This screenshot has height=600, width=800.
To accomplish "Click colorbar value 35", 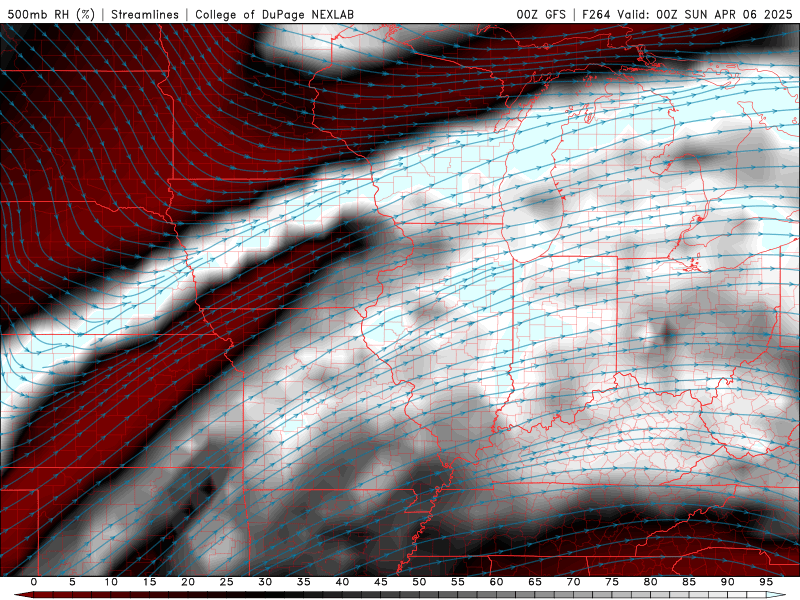I will click(304, 582).
